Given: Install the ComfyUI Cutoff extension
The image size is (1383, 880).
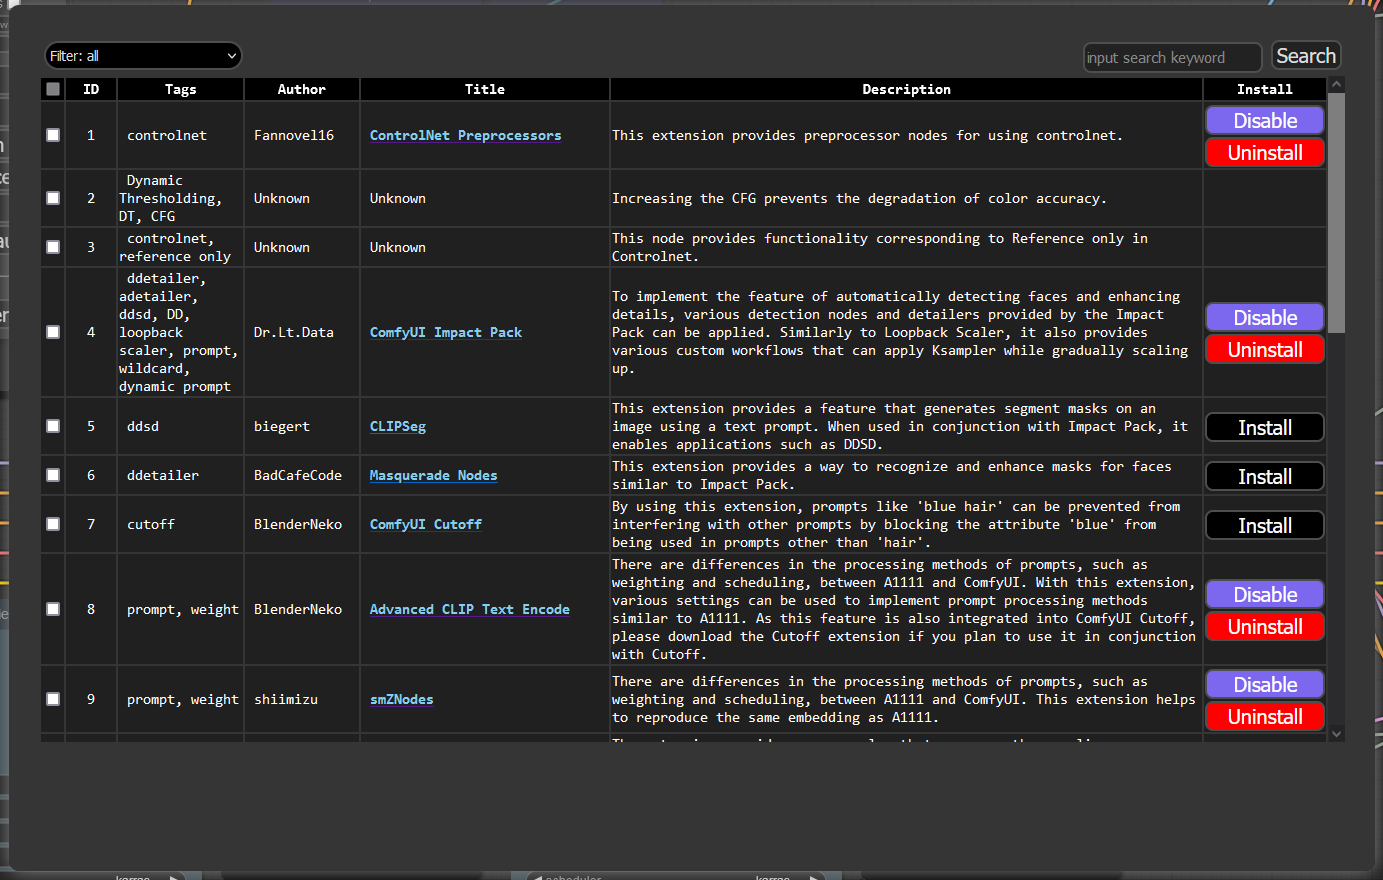Looking at the screenshot, I should [1264, 524].
